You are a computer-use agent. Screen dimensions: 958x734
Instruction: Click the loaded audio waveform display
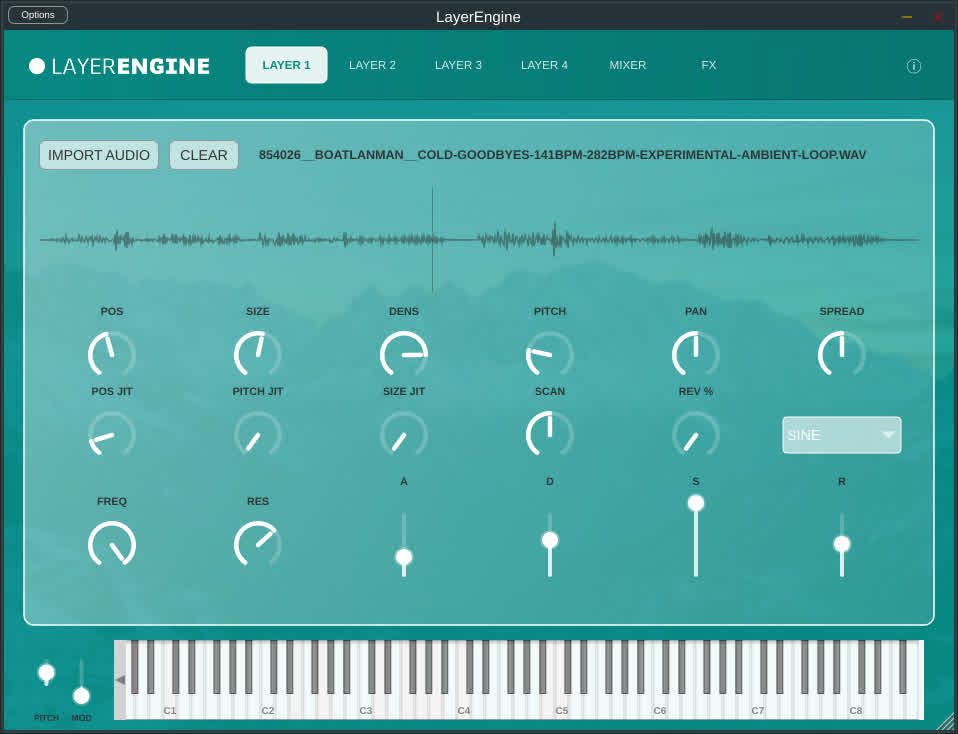[x=480, y=240]
